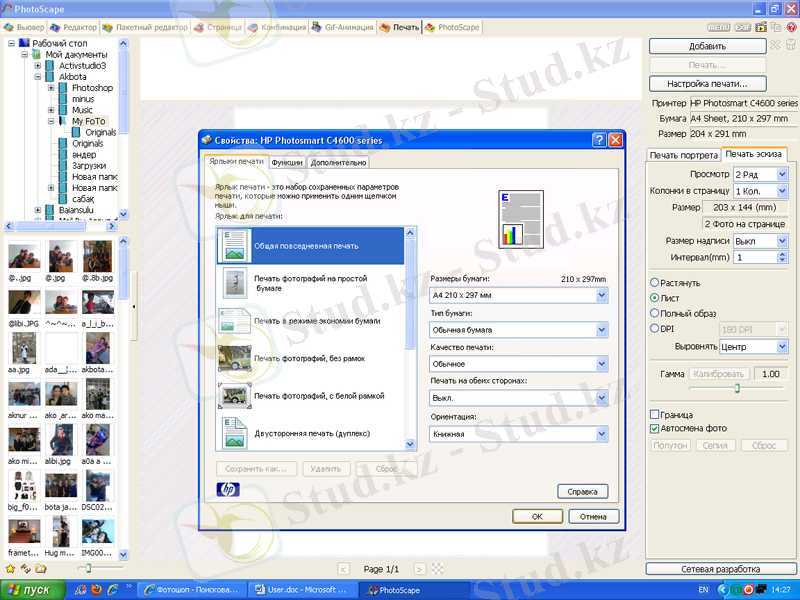
Task: Open the Редактор tab
Action: [x=73, y=27]
